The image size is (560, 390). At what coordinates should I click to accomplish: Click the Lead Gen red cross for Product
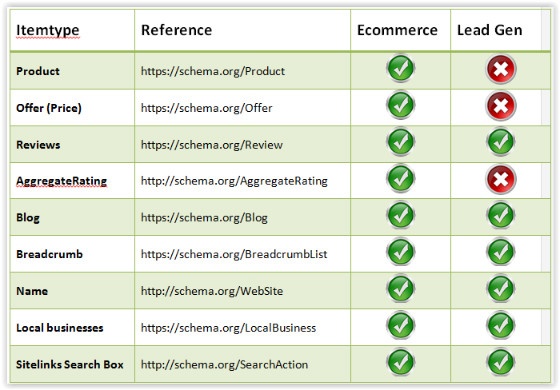click(501, 69)
